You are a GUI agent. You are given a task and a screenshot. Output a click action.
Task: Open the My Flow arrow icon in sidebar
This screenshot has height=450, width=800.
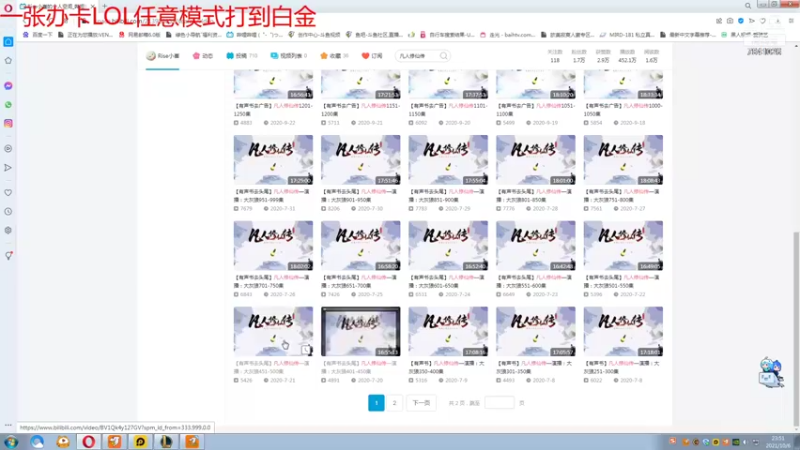[8, 167]
